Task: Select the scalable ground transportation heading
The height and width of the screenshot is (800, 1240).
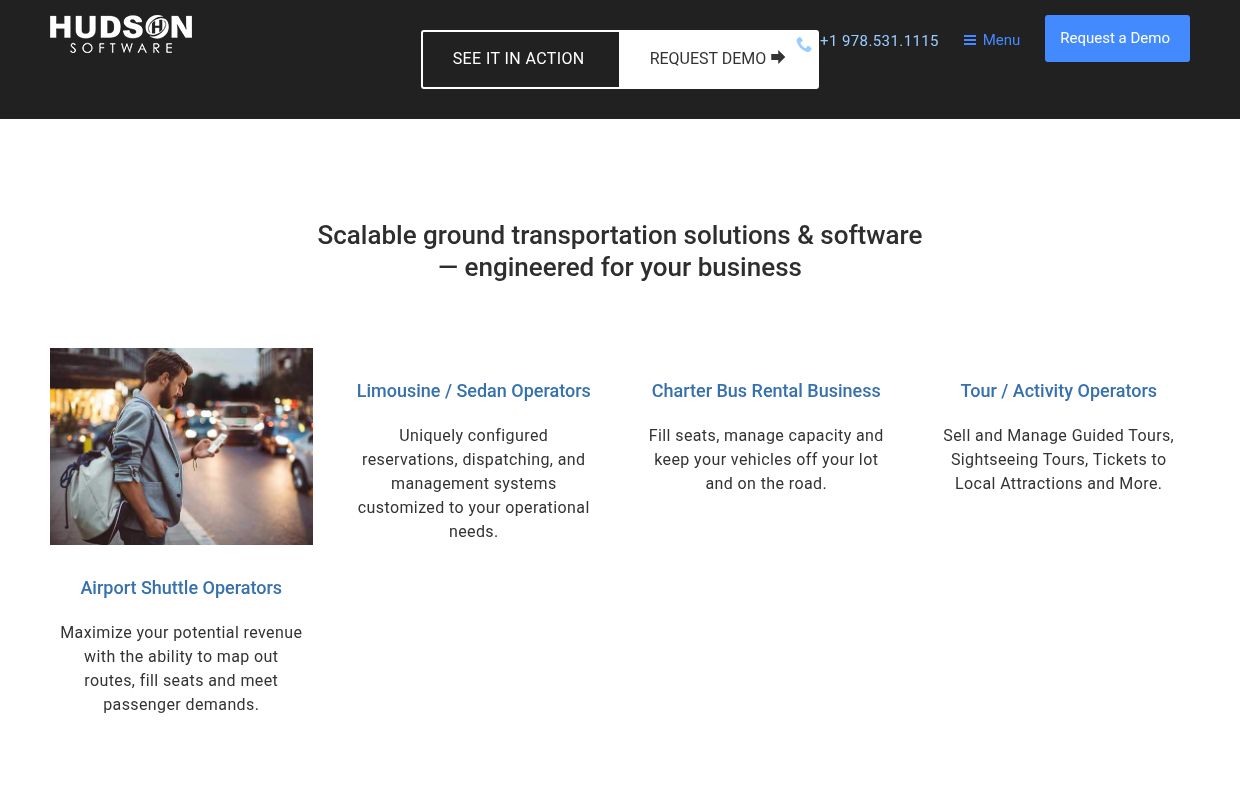Action: point(620,250)
